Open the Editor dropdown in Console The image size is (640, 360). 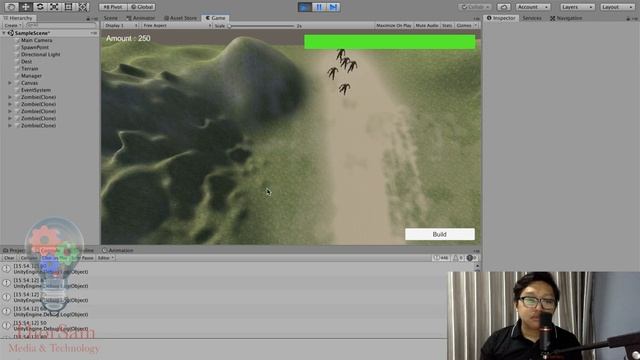[x=106, y=258]
